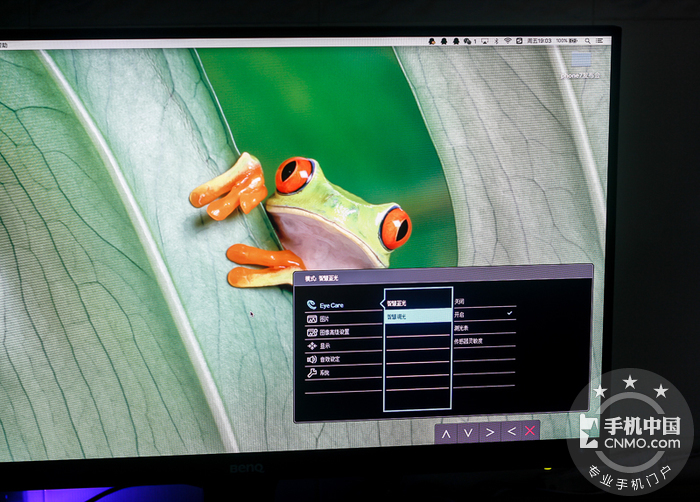Select the 关闭 off option
The image size is (700, 502).
[484, 301]
